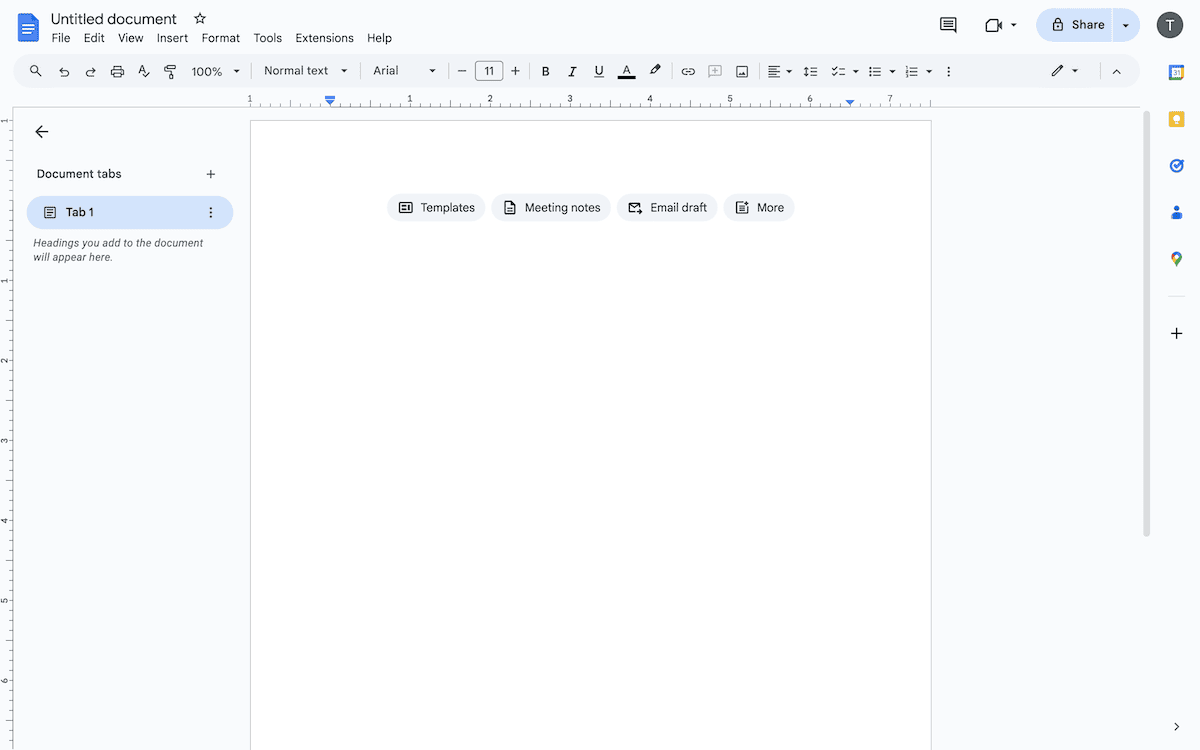Open line and paragraph spacing

pos(810,71)
